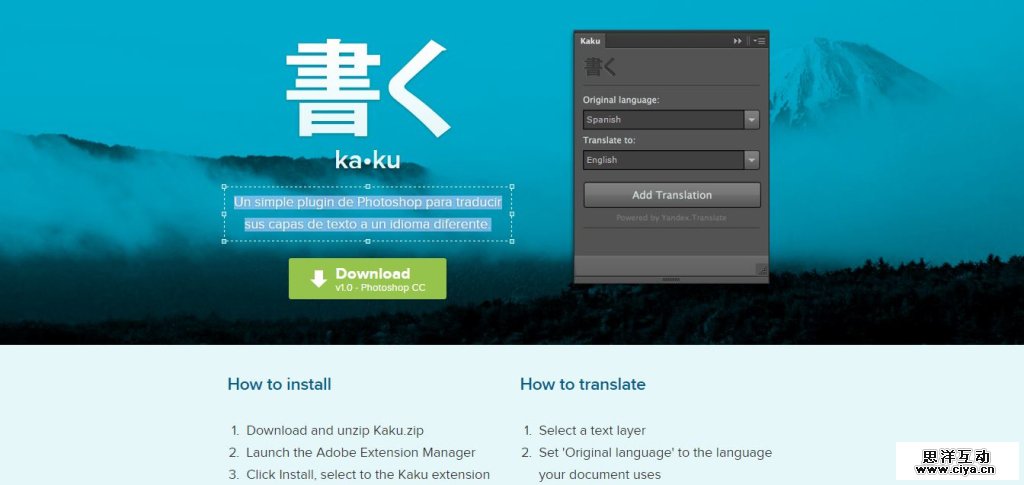
Task: Select the Spanish original language field
Action: coord(663,120)
